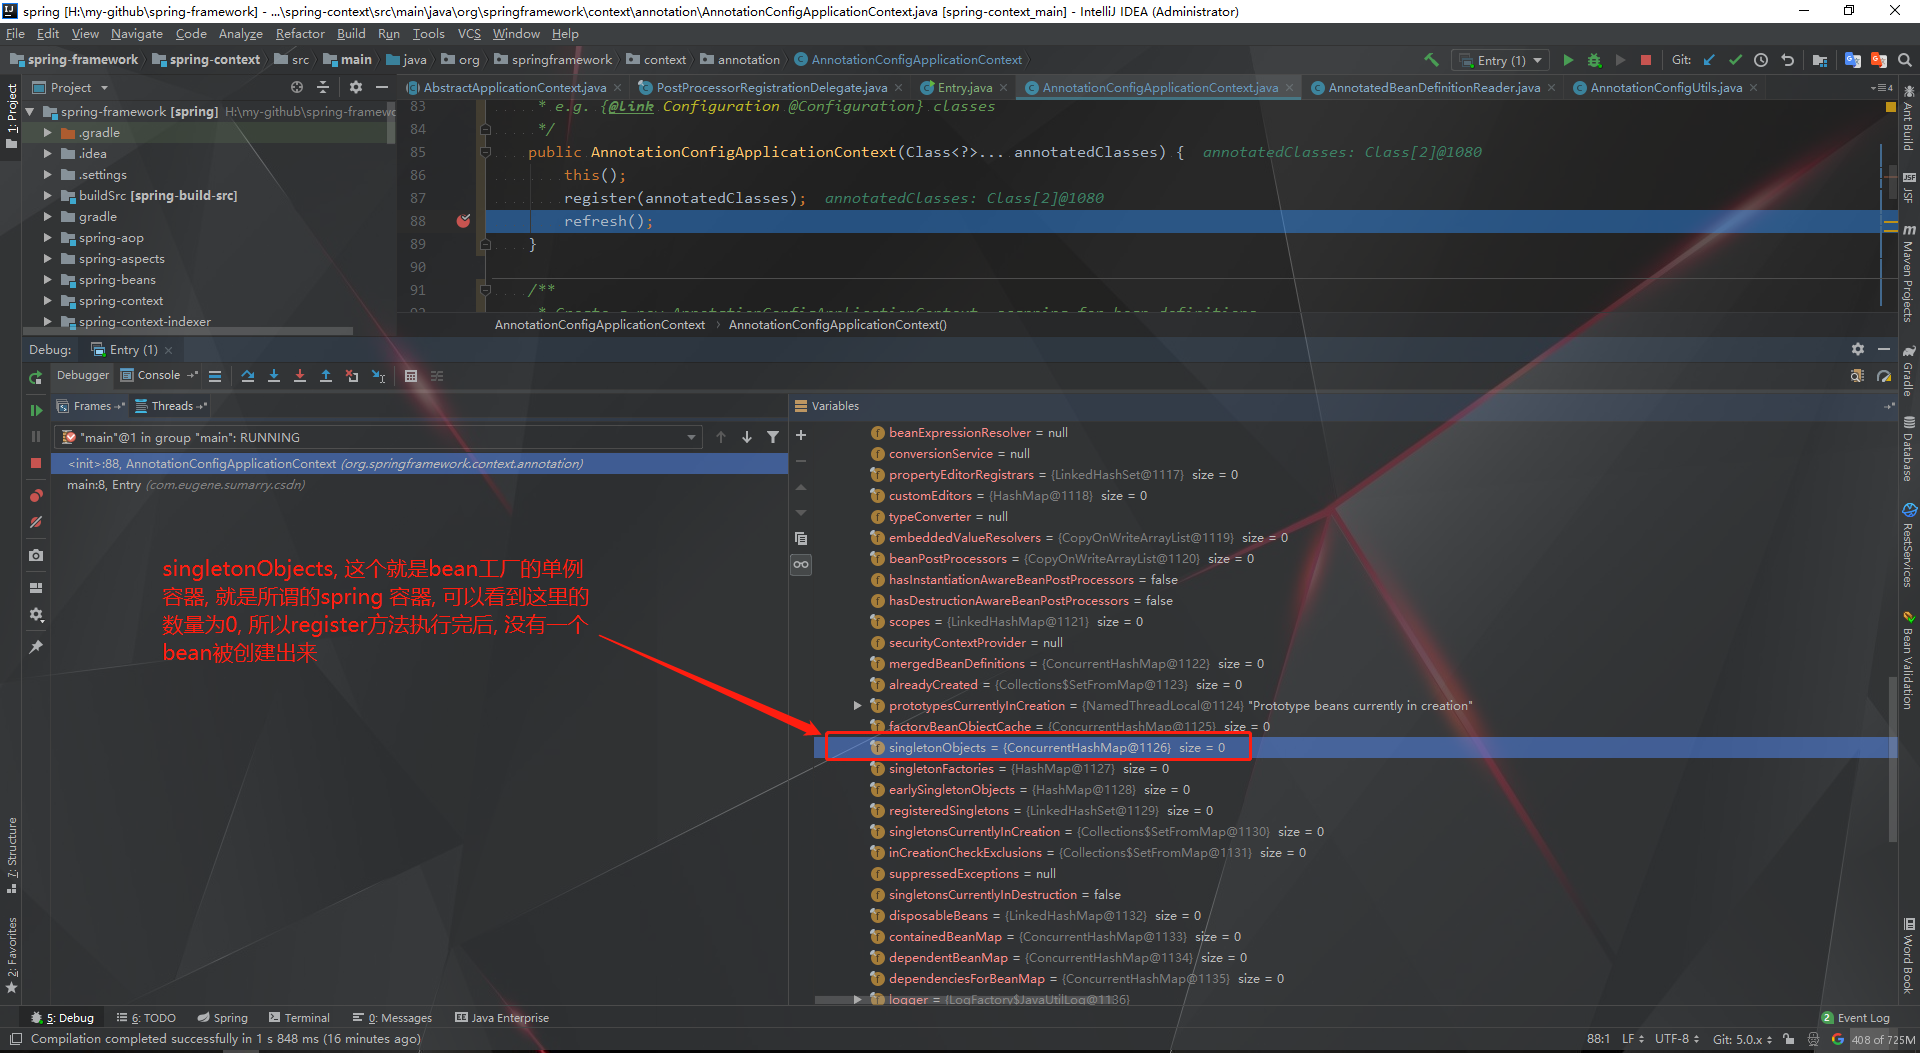
Task: Open Search Everywhere magnifier
Action: coord(1905,60)
